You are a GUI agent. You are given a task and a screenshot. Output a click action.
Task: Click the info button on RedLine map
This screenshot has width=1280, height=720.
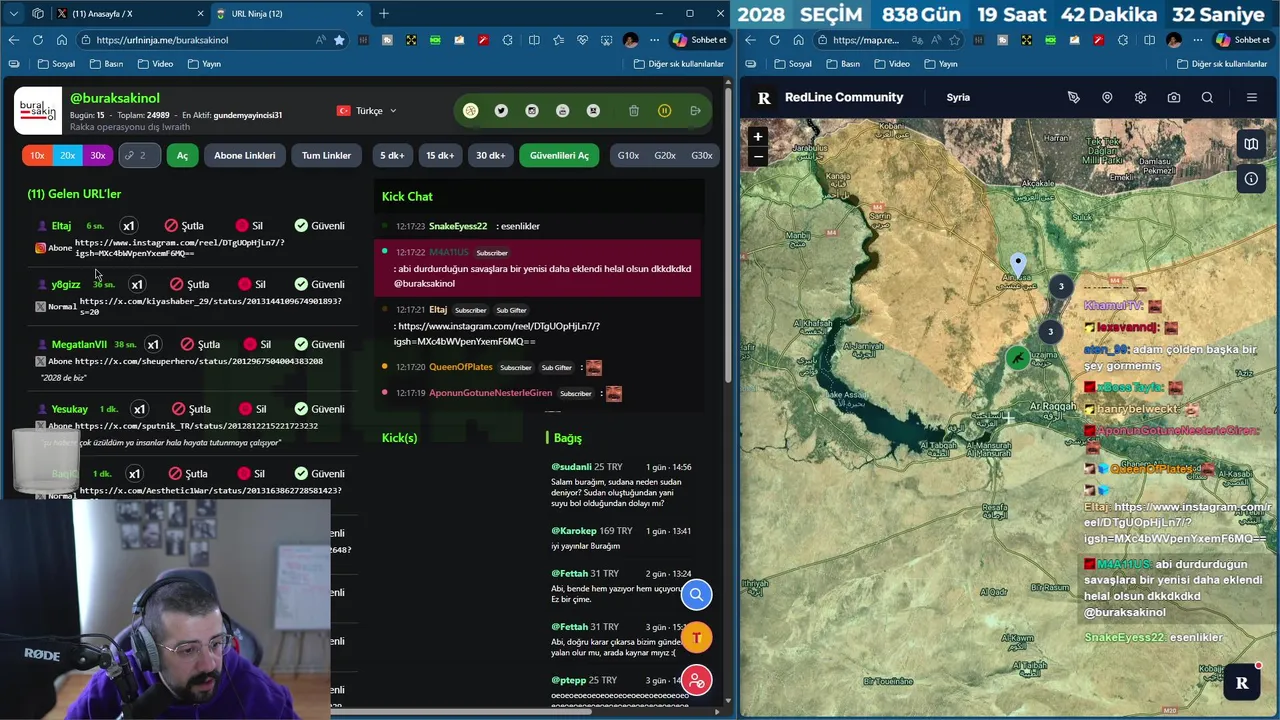click(1251, 179)
